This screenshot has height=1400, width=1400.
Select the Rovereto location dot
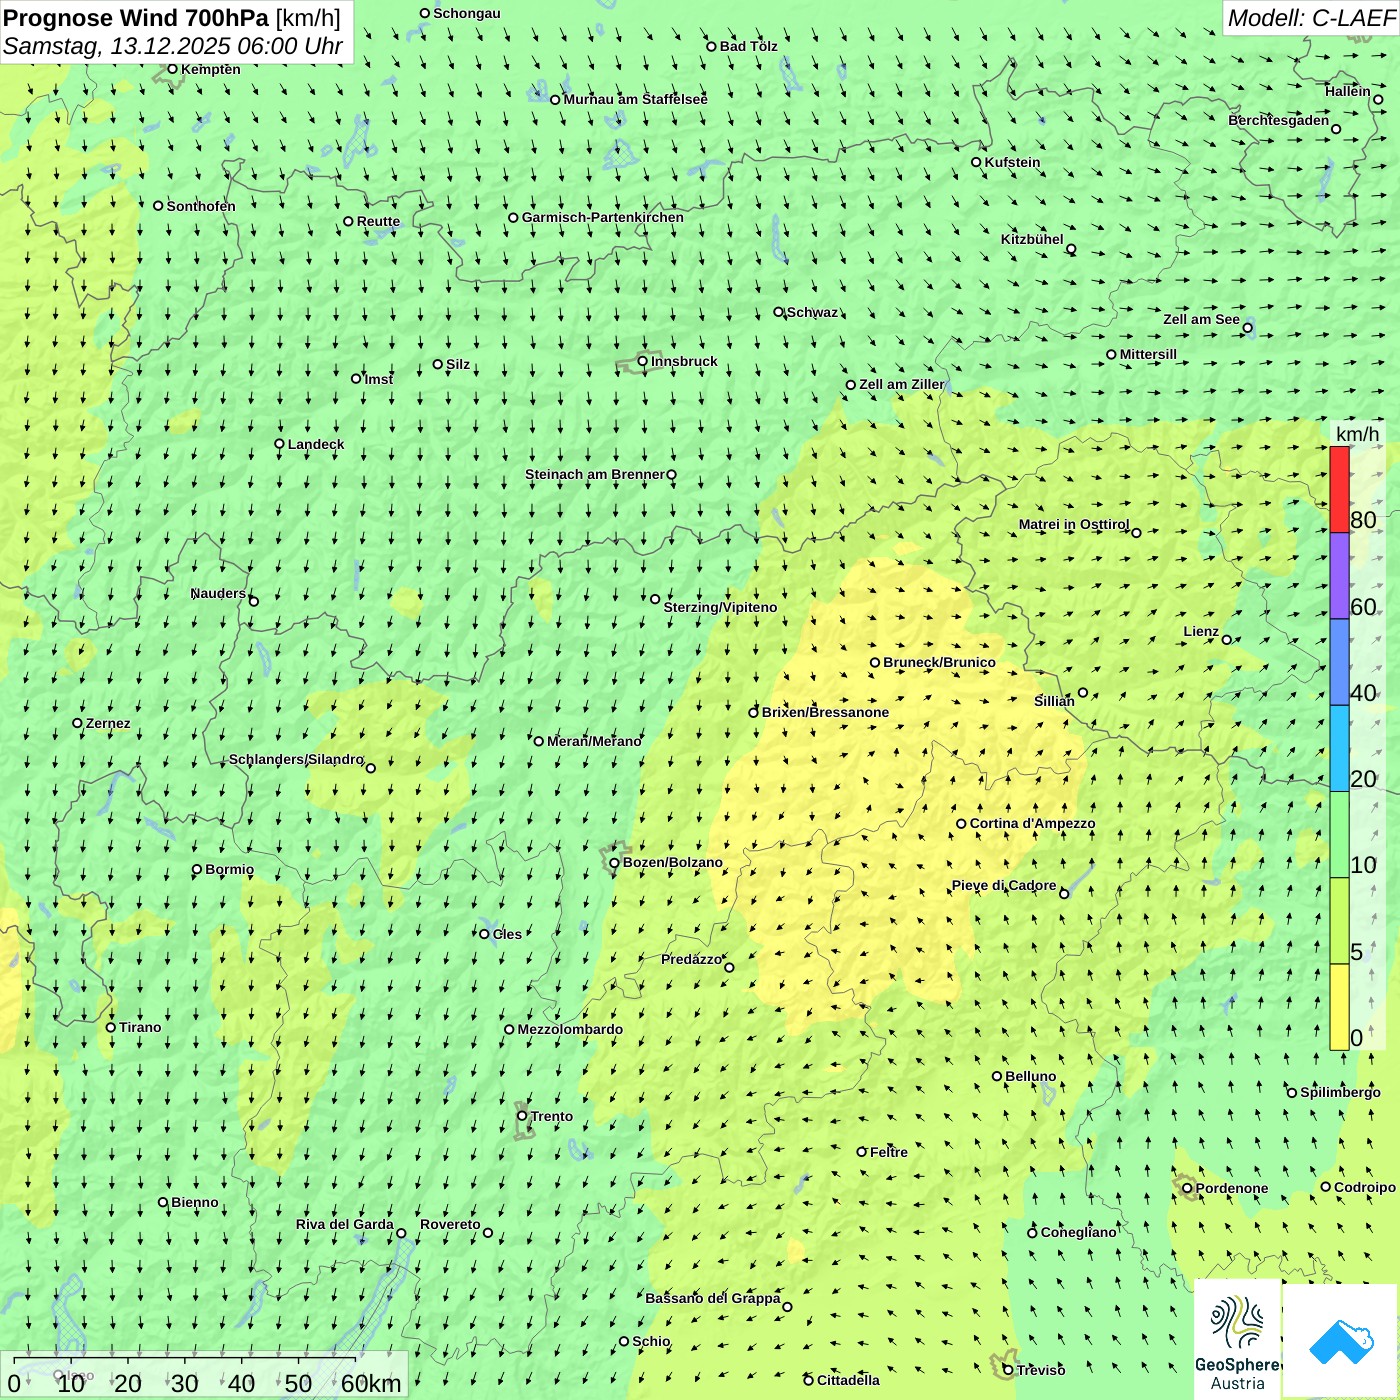[x=488, y=1233]
